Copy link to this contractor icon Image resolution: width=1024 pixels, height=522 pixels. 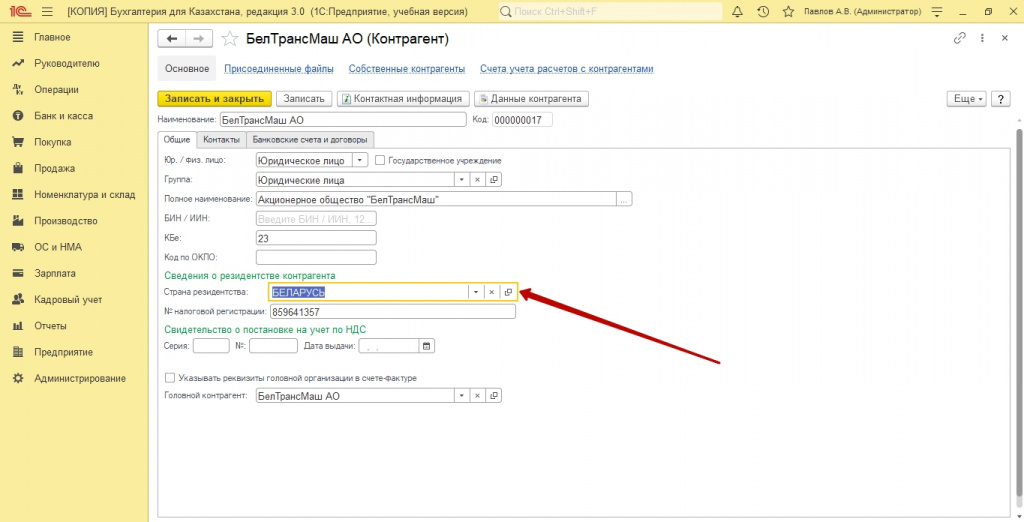[959, 39]
